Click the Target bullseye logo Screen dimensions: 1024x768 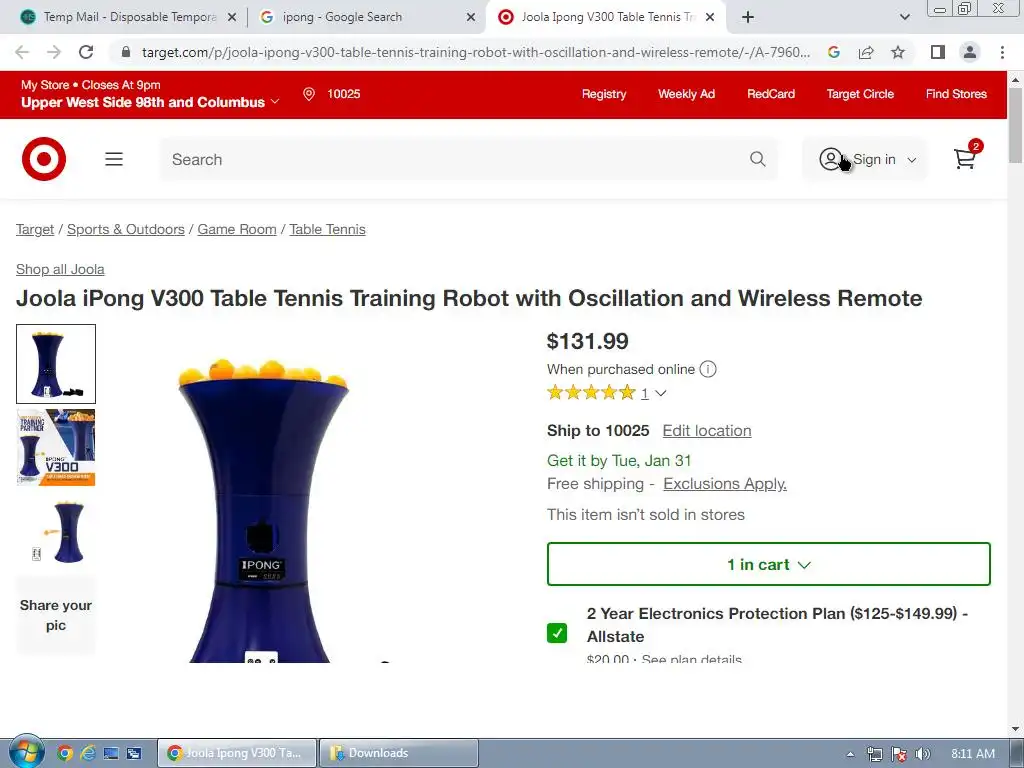point(44,159)
